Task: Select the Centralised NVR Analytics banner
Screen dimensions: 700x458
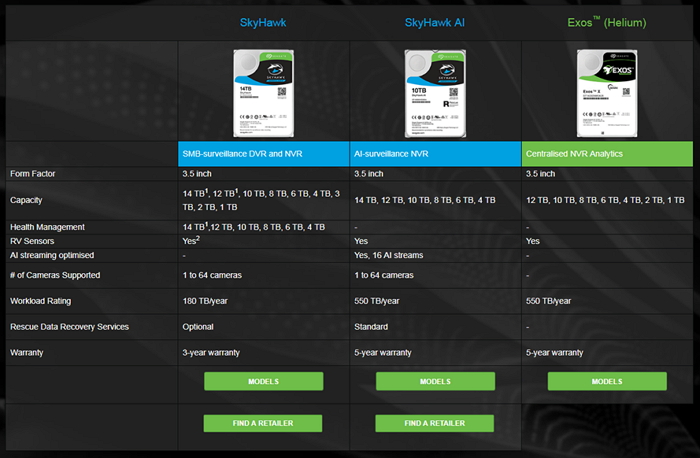Action: pyautogui.click(x=607, y=154)
